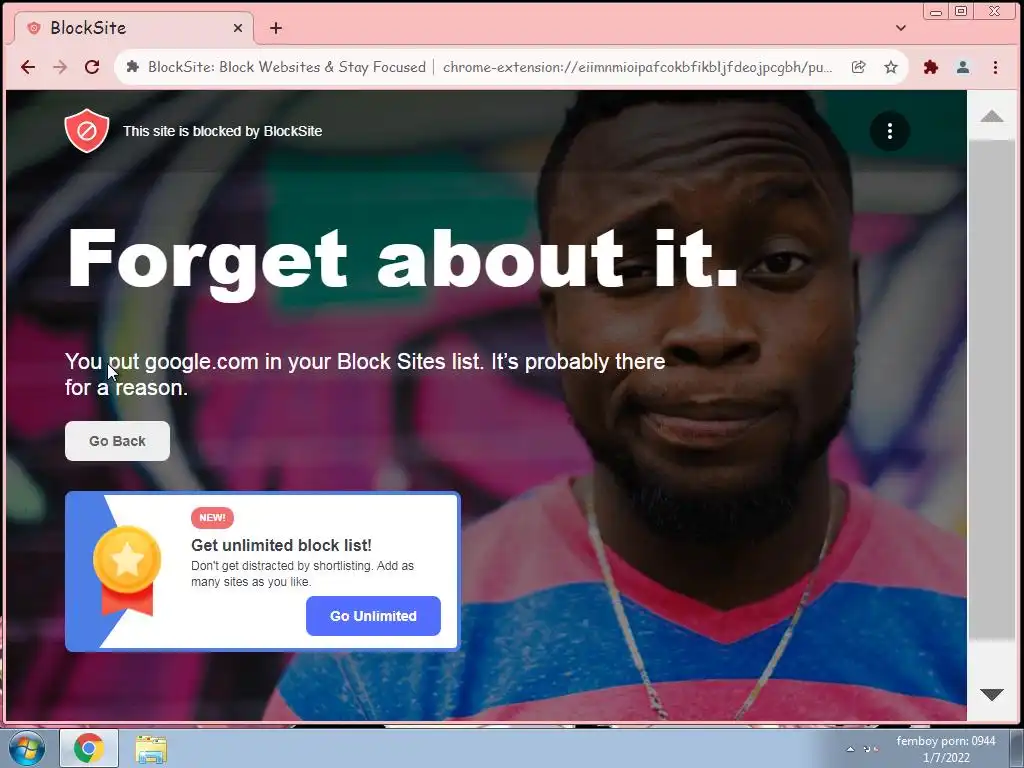This screenshot has width=1024, height=768.
Task: Click the Chrome taskbar icon
Action: click(x=89, y=748)
